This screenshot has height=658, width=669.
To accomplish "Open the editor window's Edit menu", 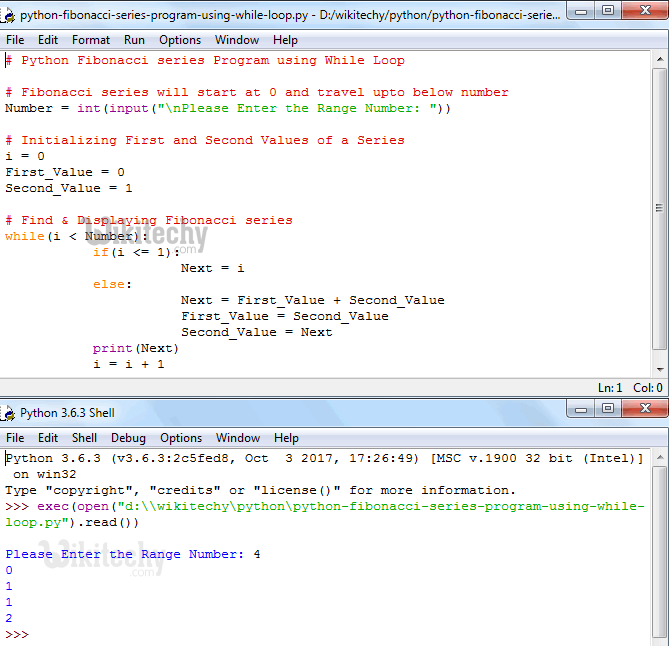I will coord(48,40).
